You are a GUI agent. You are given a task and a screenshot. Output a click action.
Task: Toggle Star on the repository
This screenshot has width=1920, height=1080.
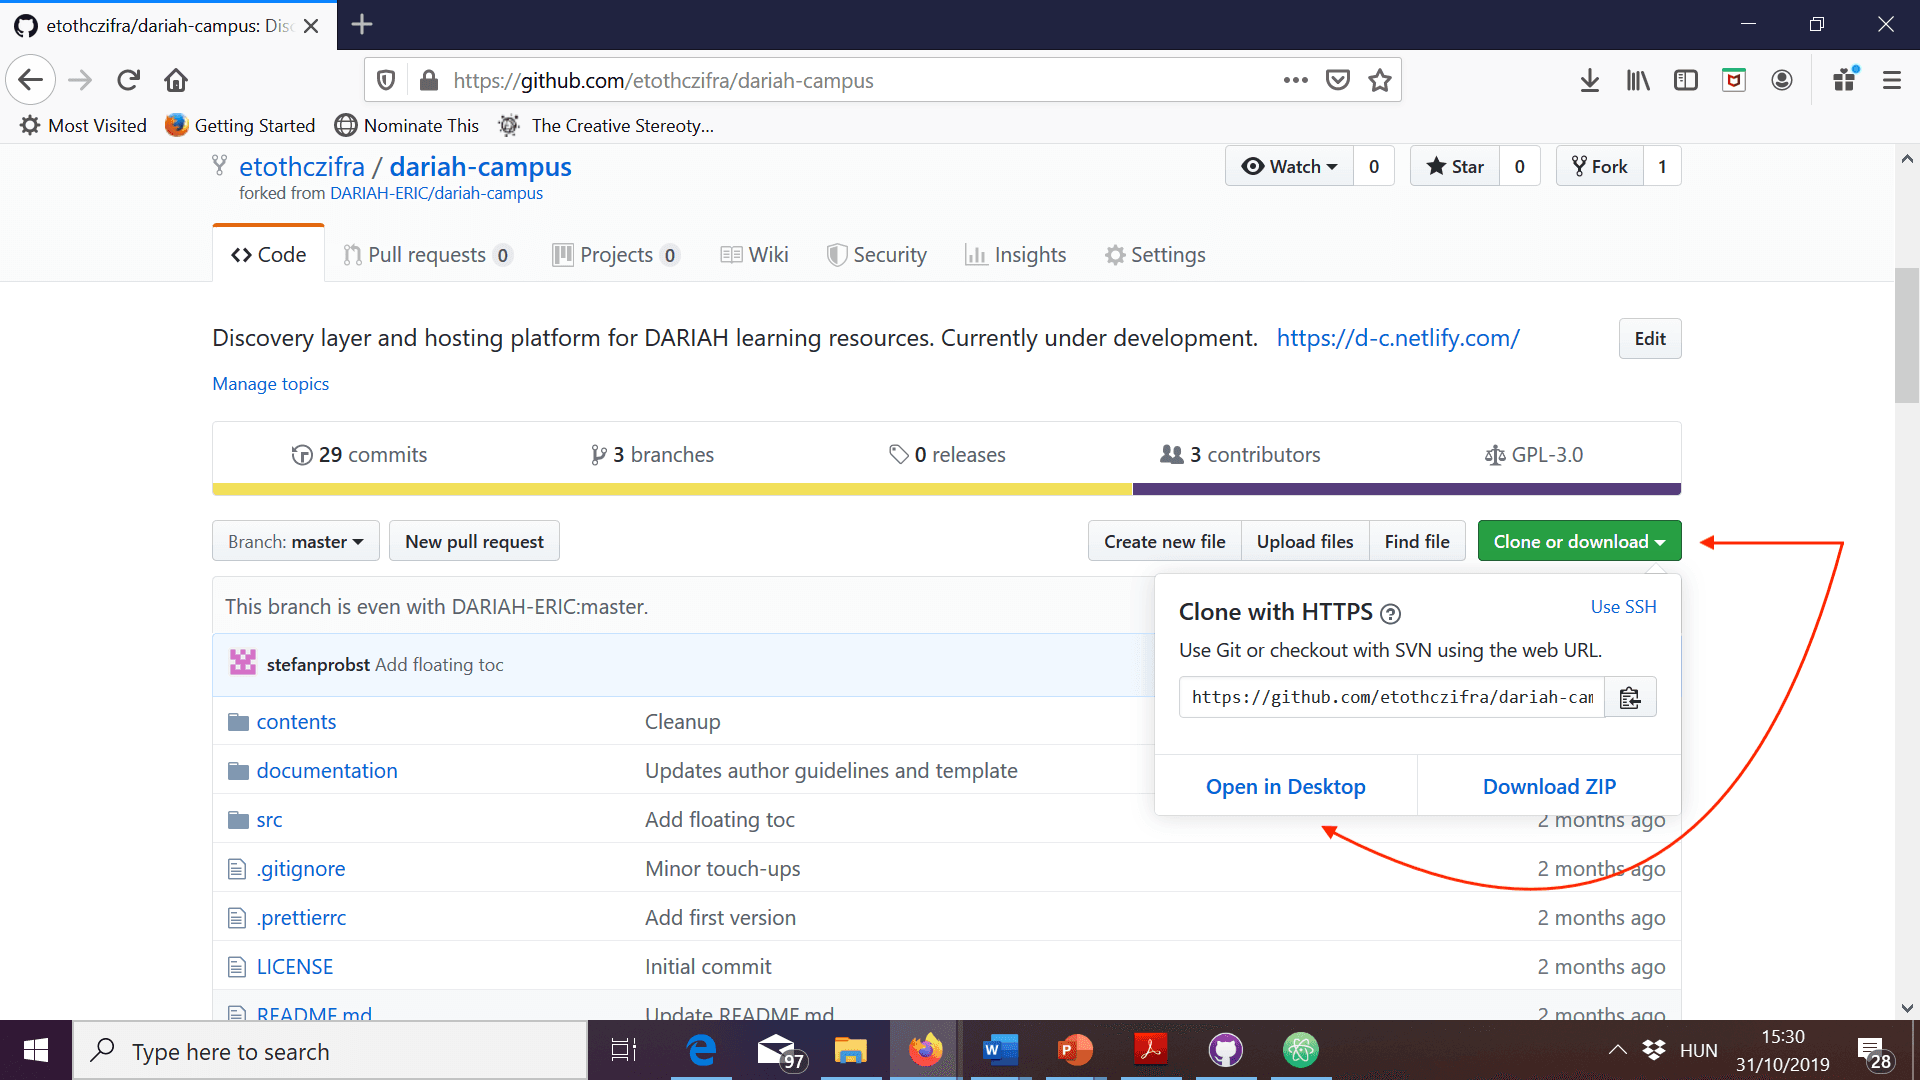[1455, 166]
